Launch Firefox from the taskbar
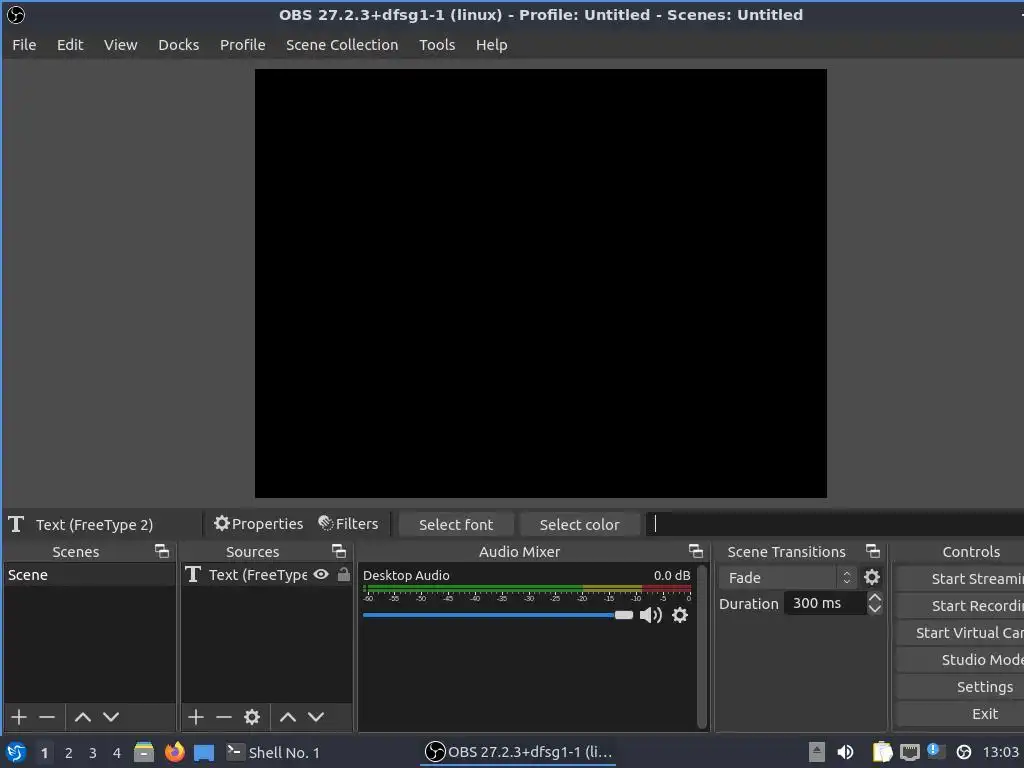Viewport: 1024px width, 768px height. click(x=174, y=752)
